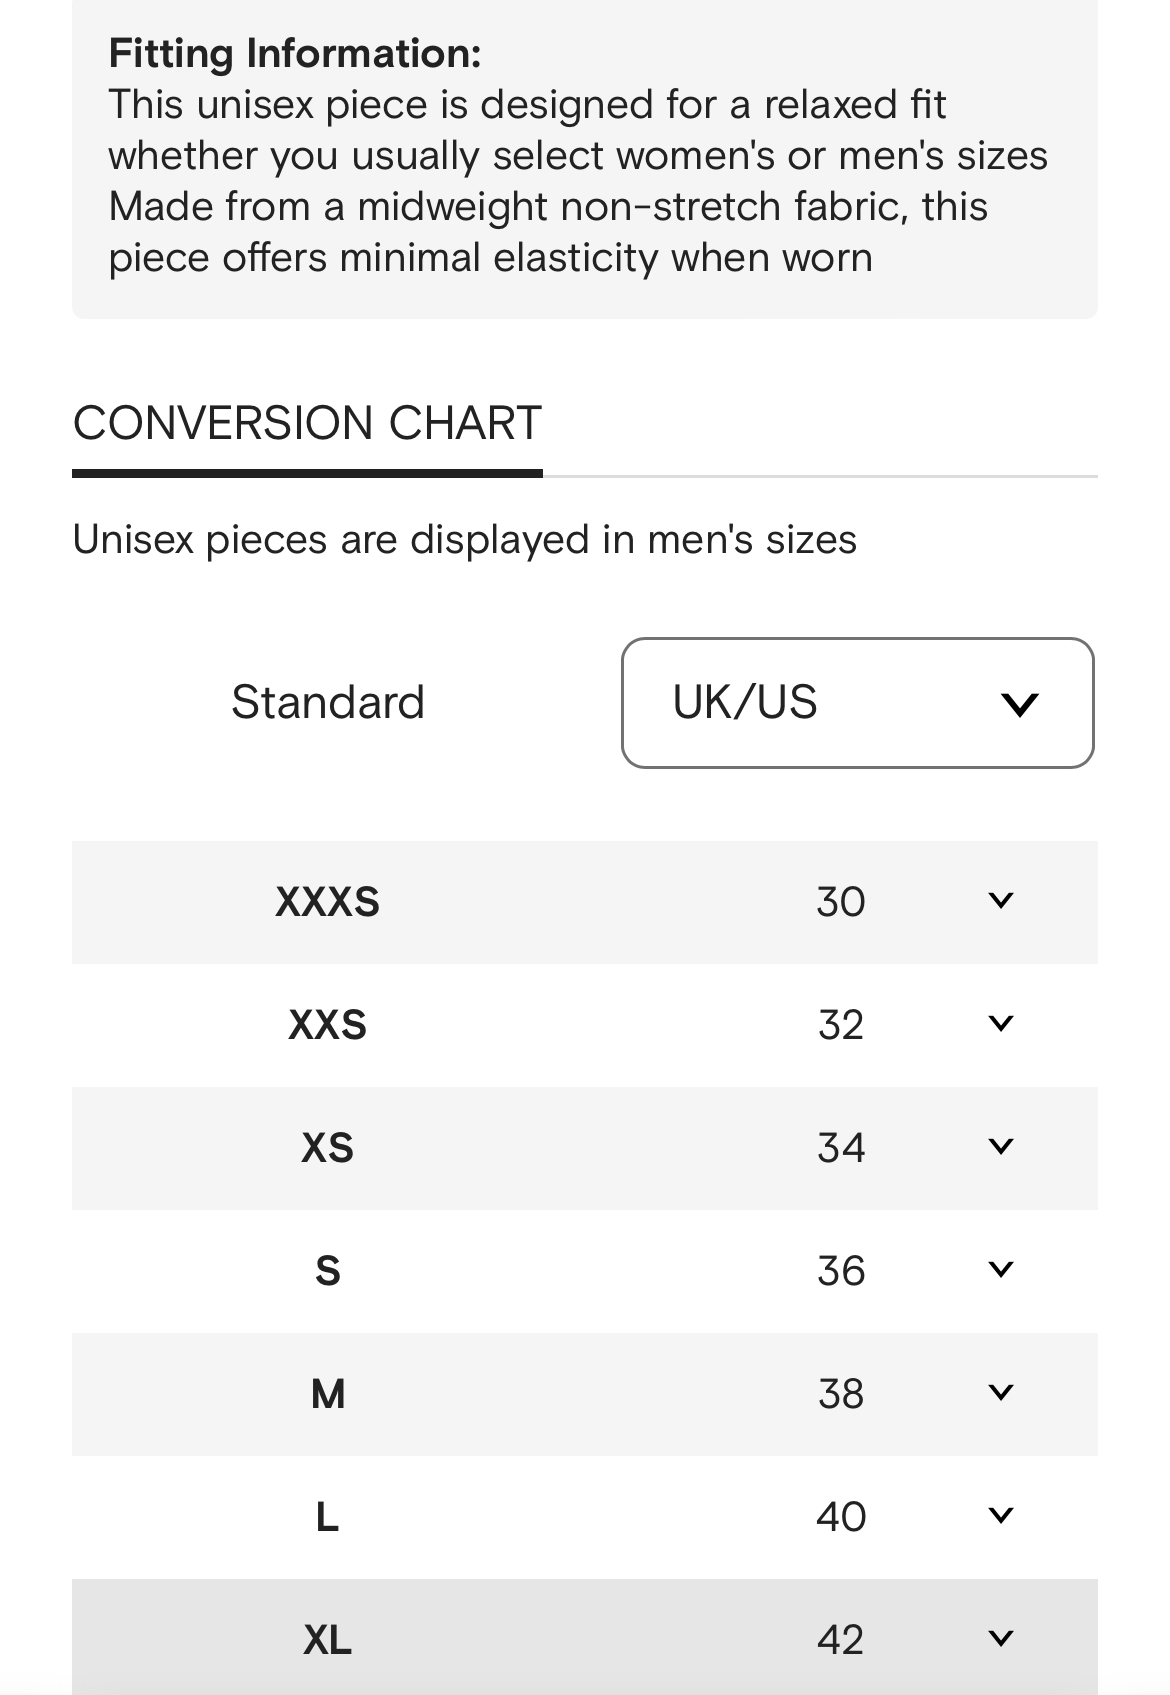Select the CONVERSION CHART tab
Viewport: 1170px width, 1695px height.
307,424
